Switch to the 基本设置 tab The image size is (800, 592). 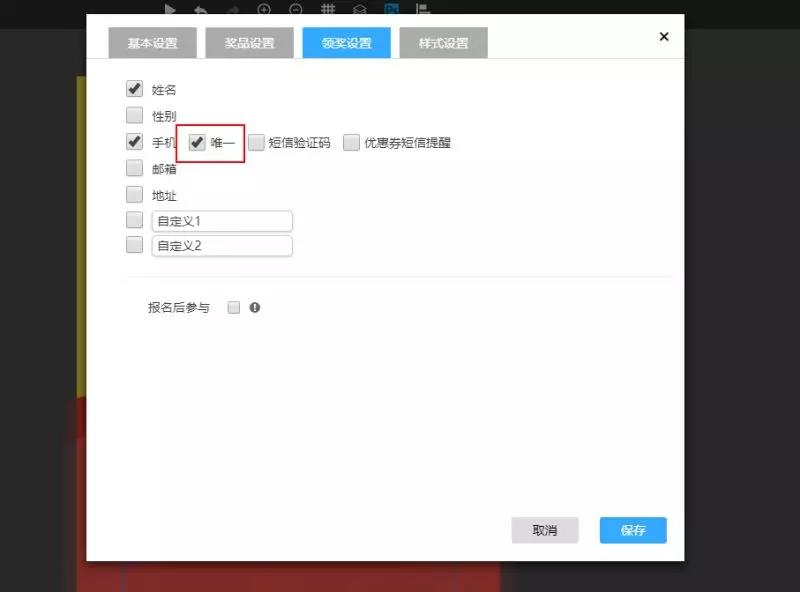[152, 43]
